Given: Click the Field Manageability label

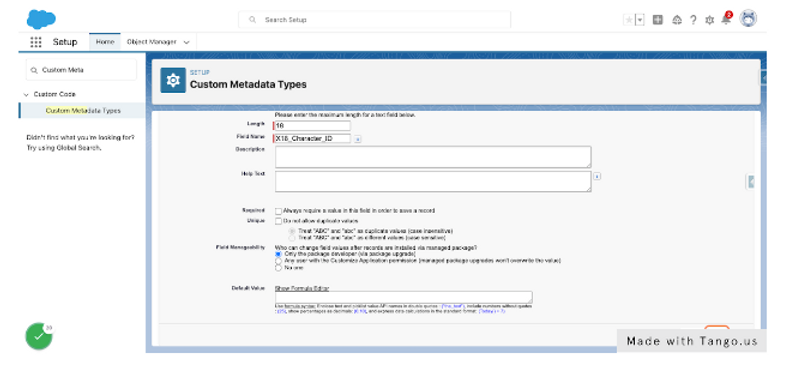Looking at the screenshot, I should [x=241, y=247].
